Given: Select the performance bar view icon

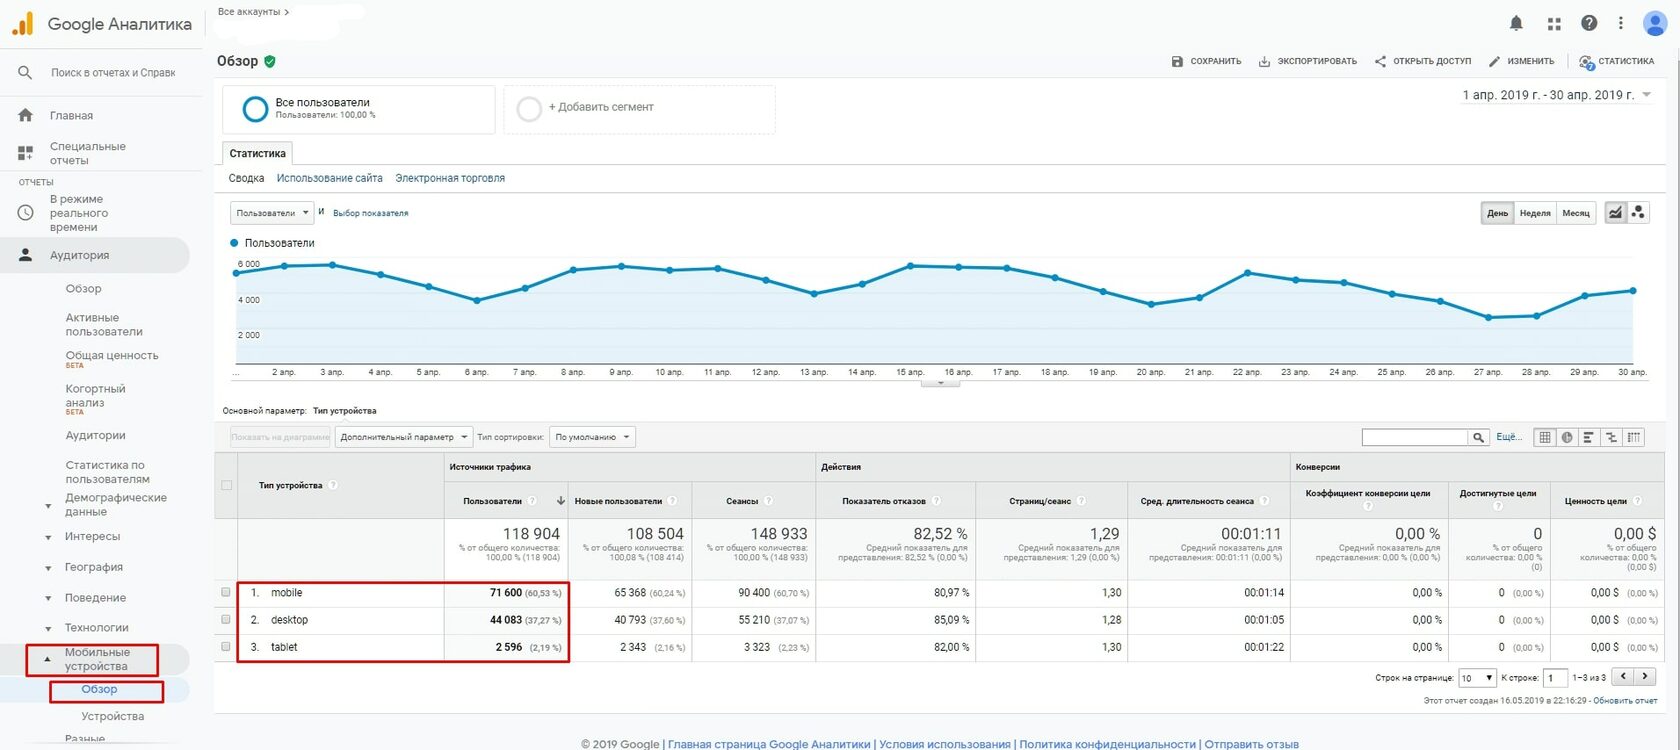Looking at the screenshot, I should [x=1589, y=437].
